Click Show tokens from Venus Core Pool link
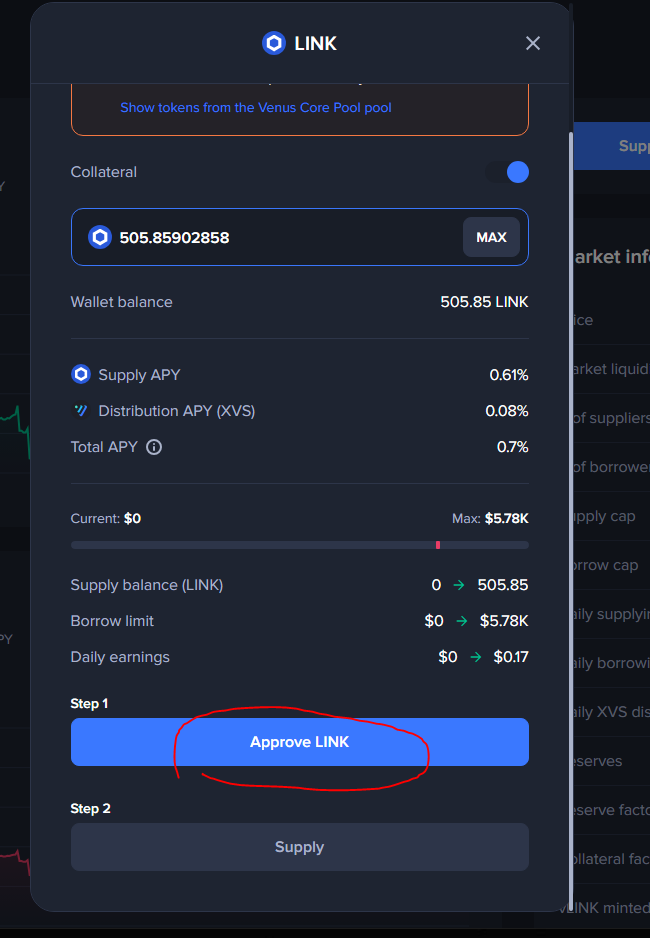 coord(256,108)
